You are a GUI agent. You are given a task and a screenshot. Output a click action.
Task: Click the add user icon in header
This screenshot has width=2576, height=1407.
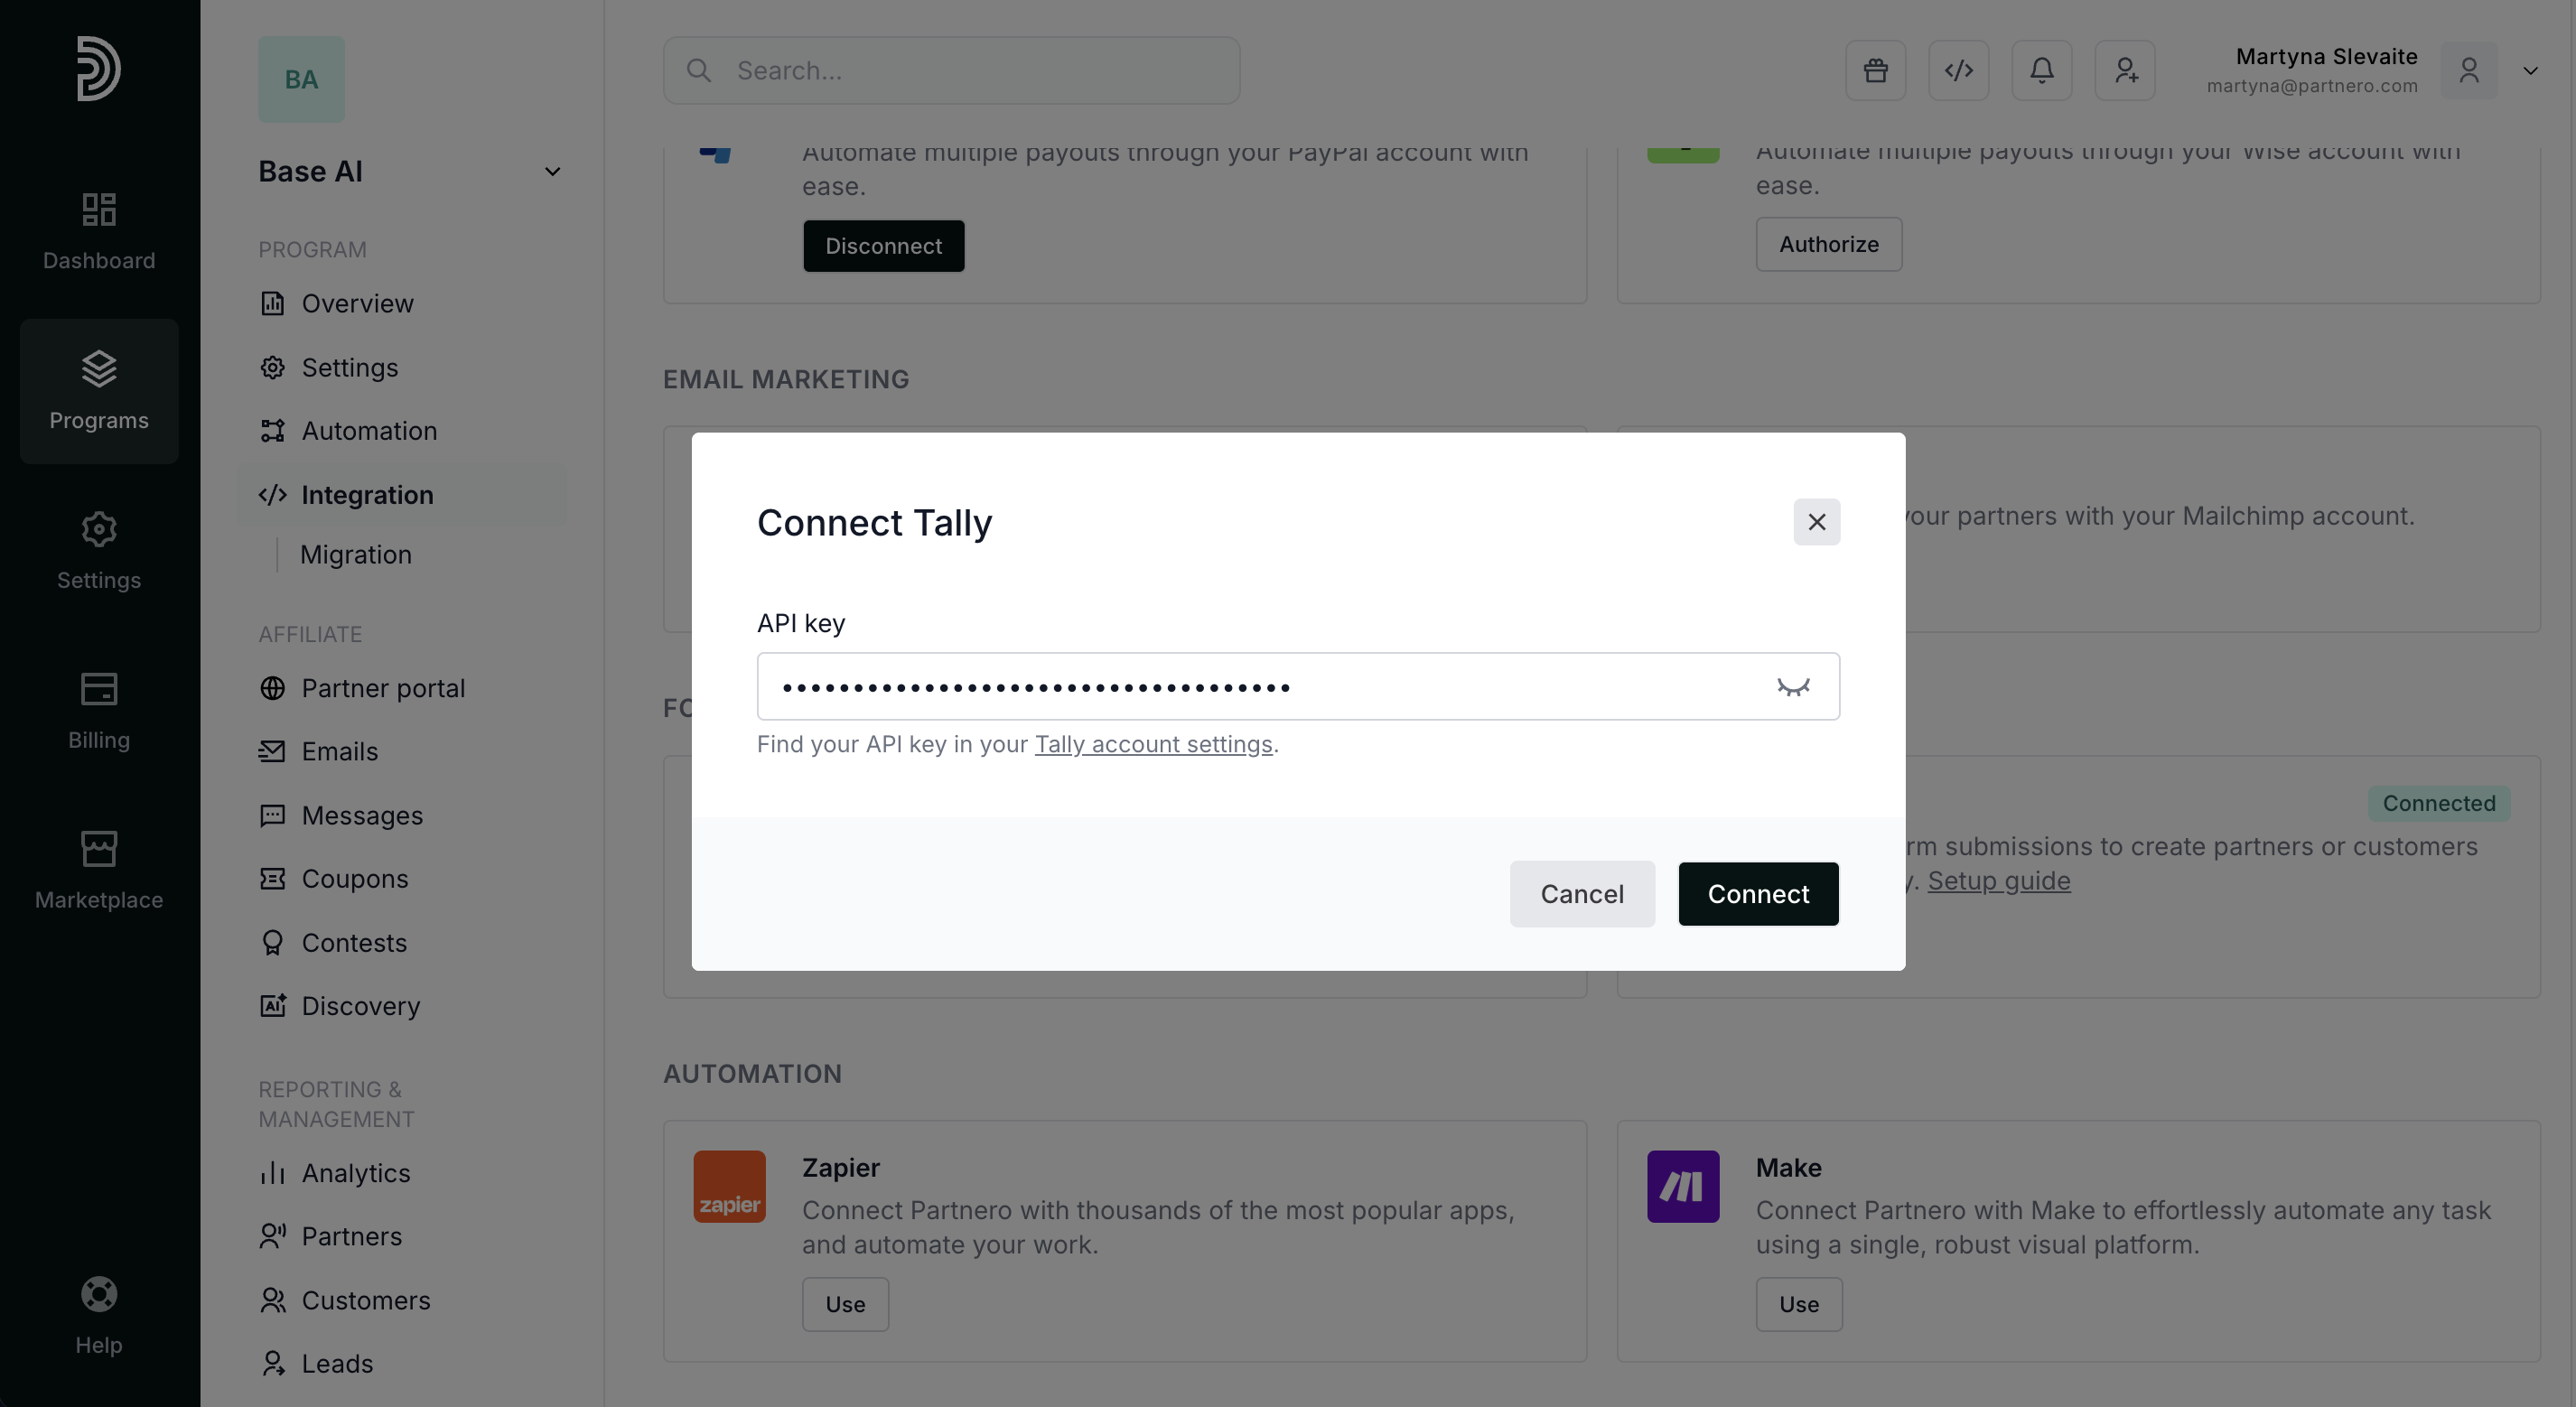tap(2125, 70)
